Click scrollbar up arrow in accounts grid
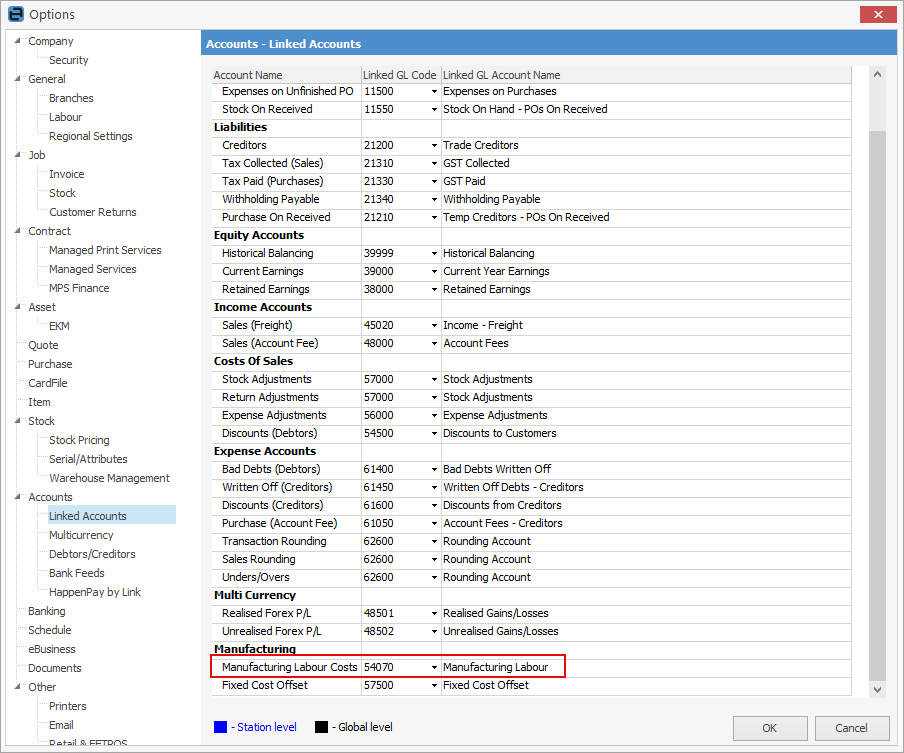Image resolution: width=904 pixels, height=753 pixels. click(877, 74)
